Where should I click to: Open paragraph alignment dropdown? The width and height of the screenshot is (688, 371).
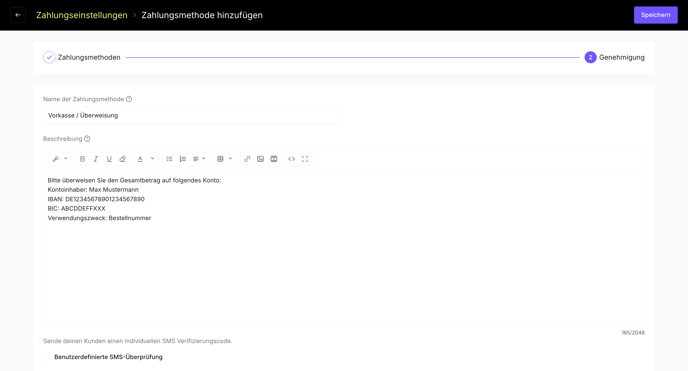(199, 159)
